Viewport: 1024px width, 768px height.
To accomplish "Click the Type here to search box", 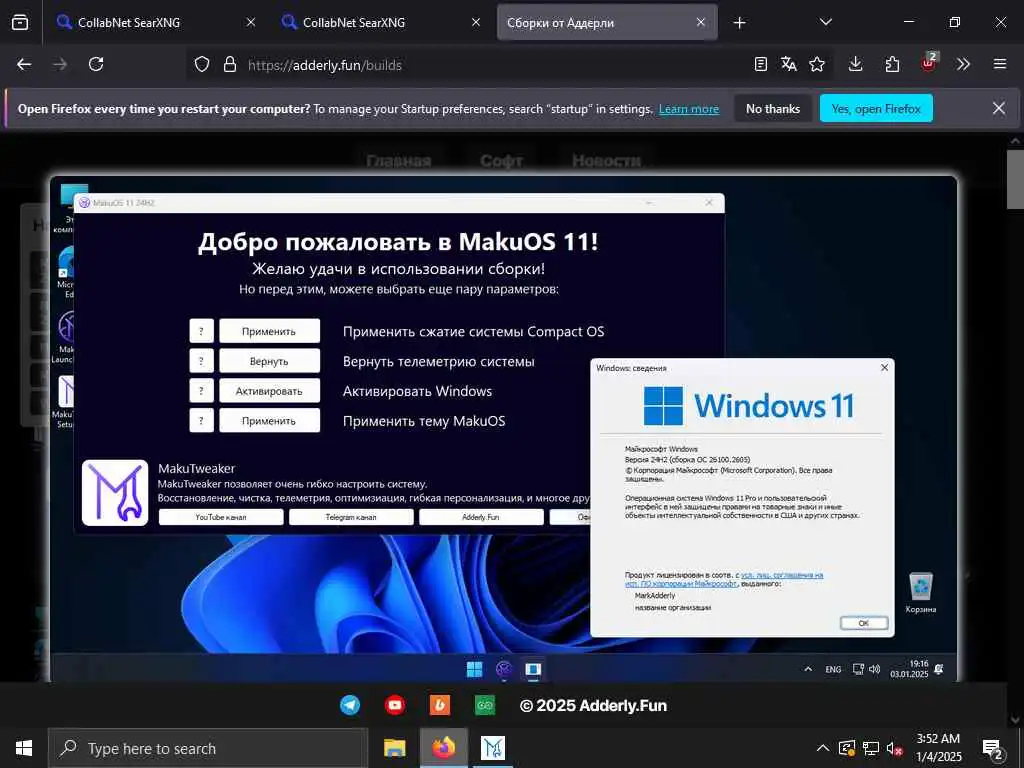I will (x=208, y=748).
